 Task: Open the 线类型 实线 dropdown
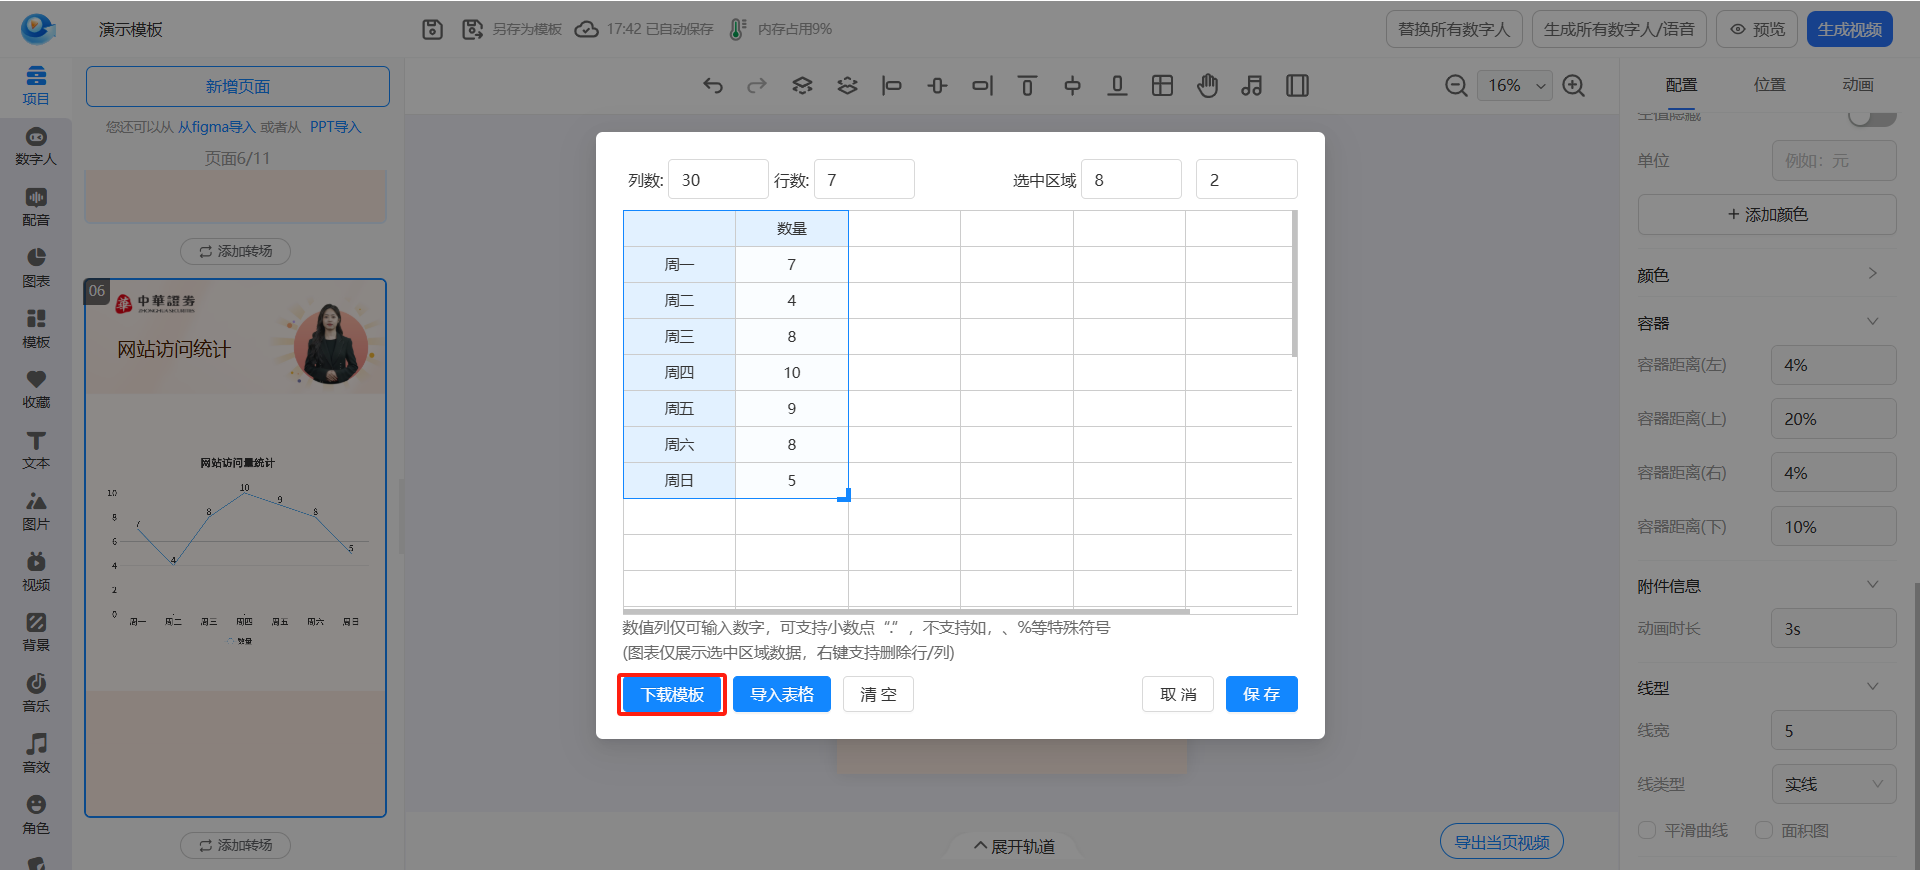[1833, 784]
